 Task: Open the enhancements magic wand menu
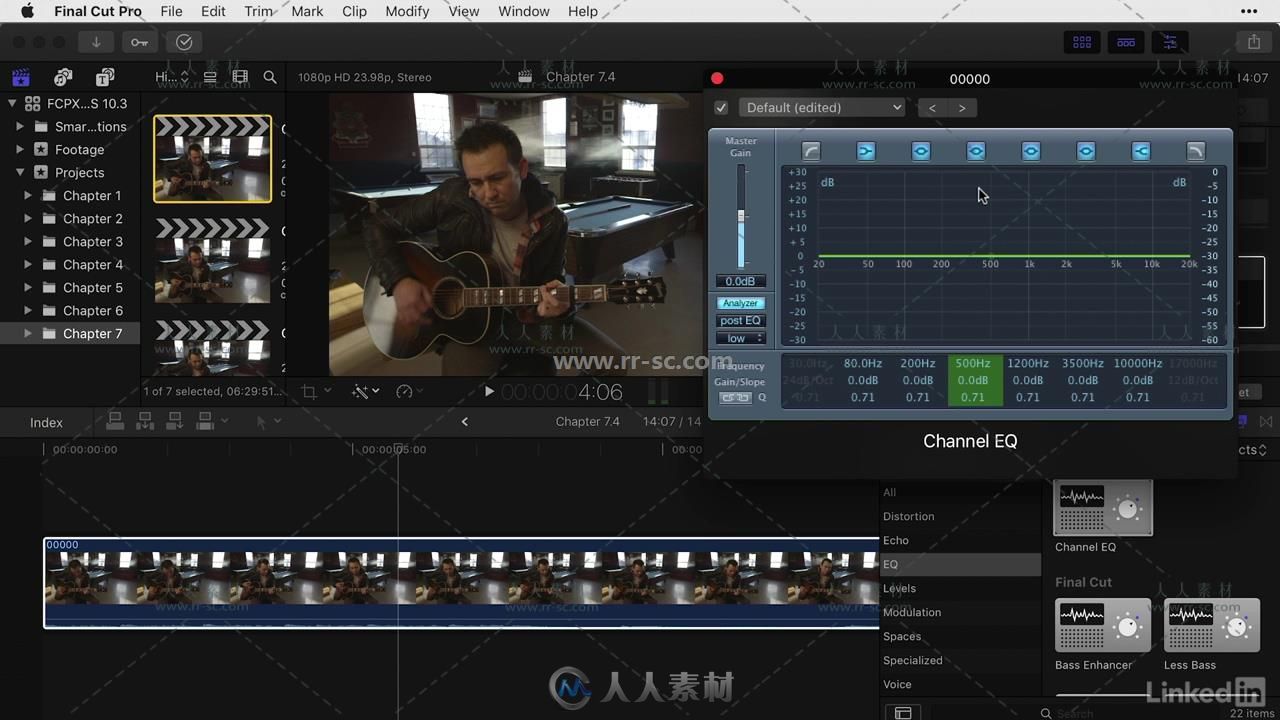(365, 392)
